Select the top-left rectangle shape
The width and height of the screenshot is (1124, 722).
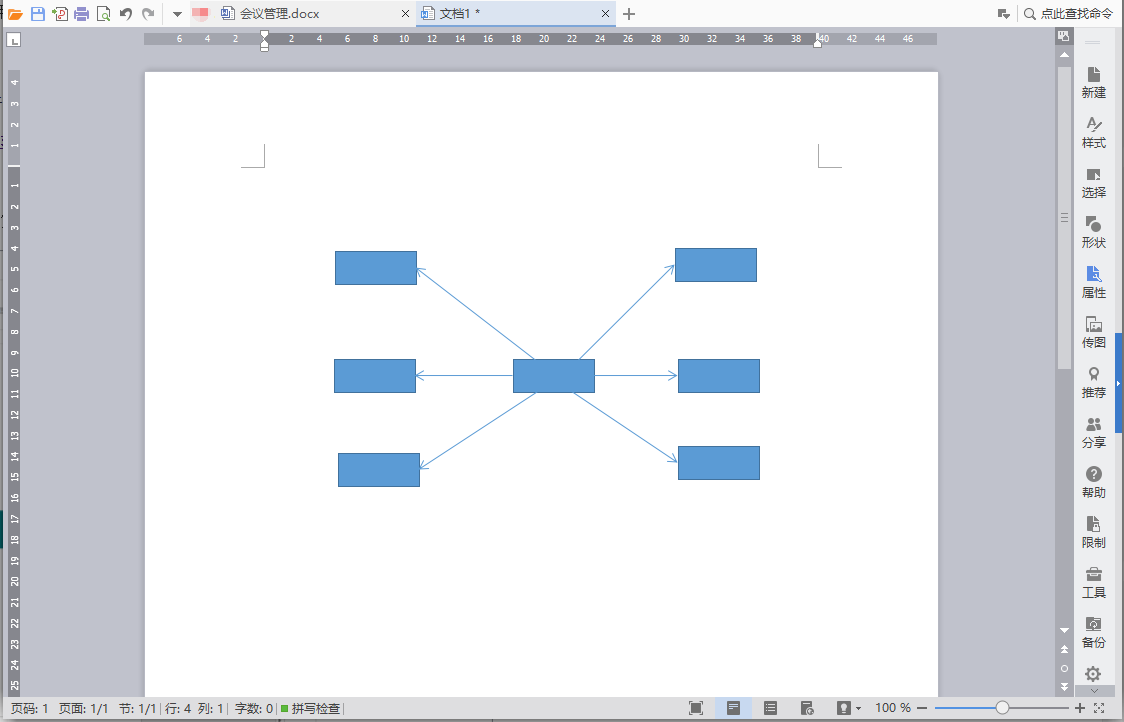pyautogui.click(x=376, y=268)
